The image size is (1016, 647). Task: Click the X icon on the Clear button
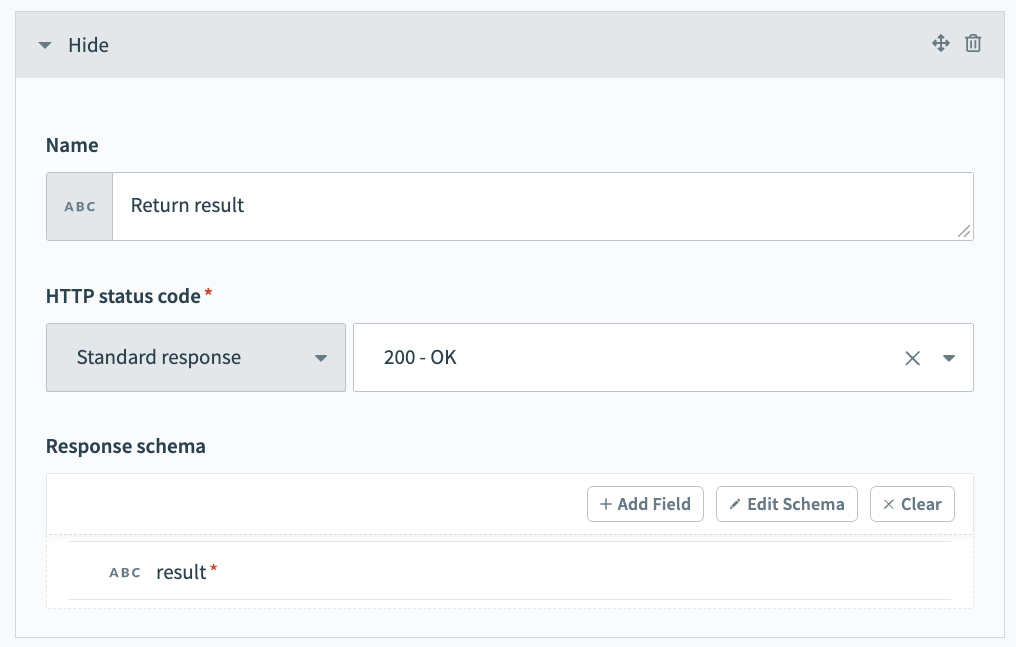pos(888,504)
